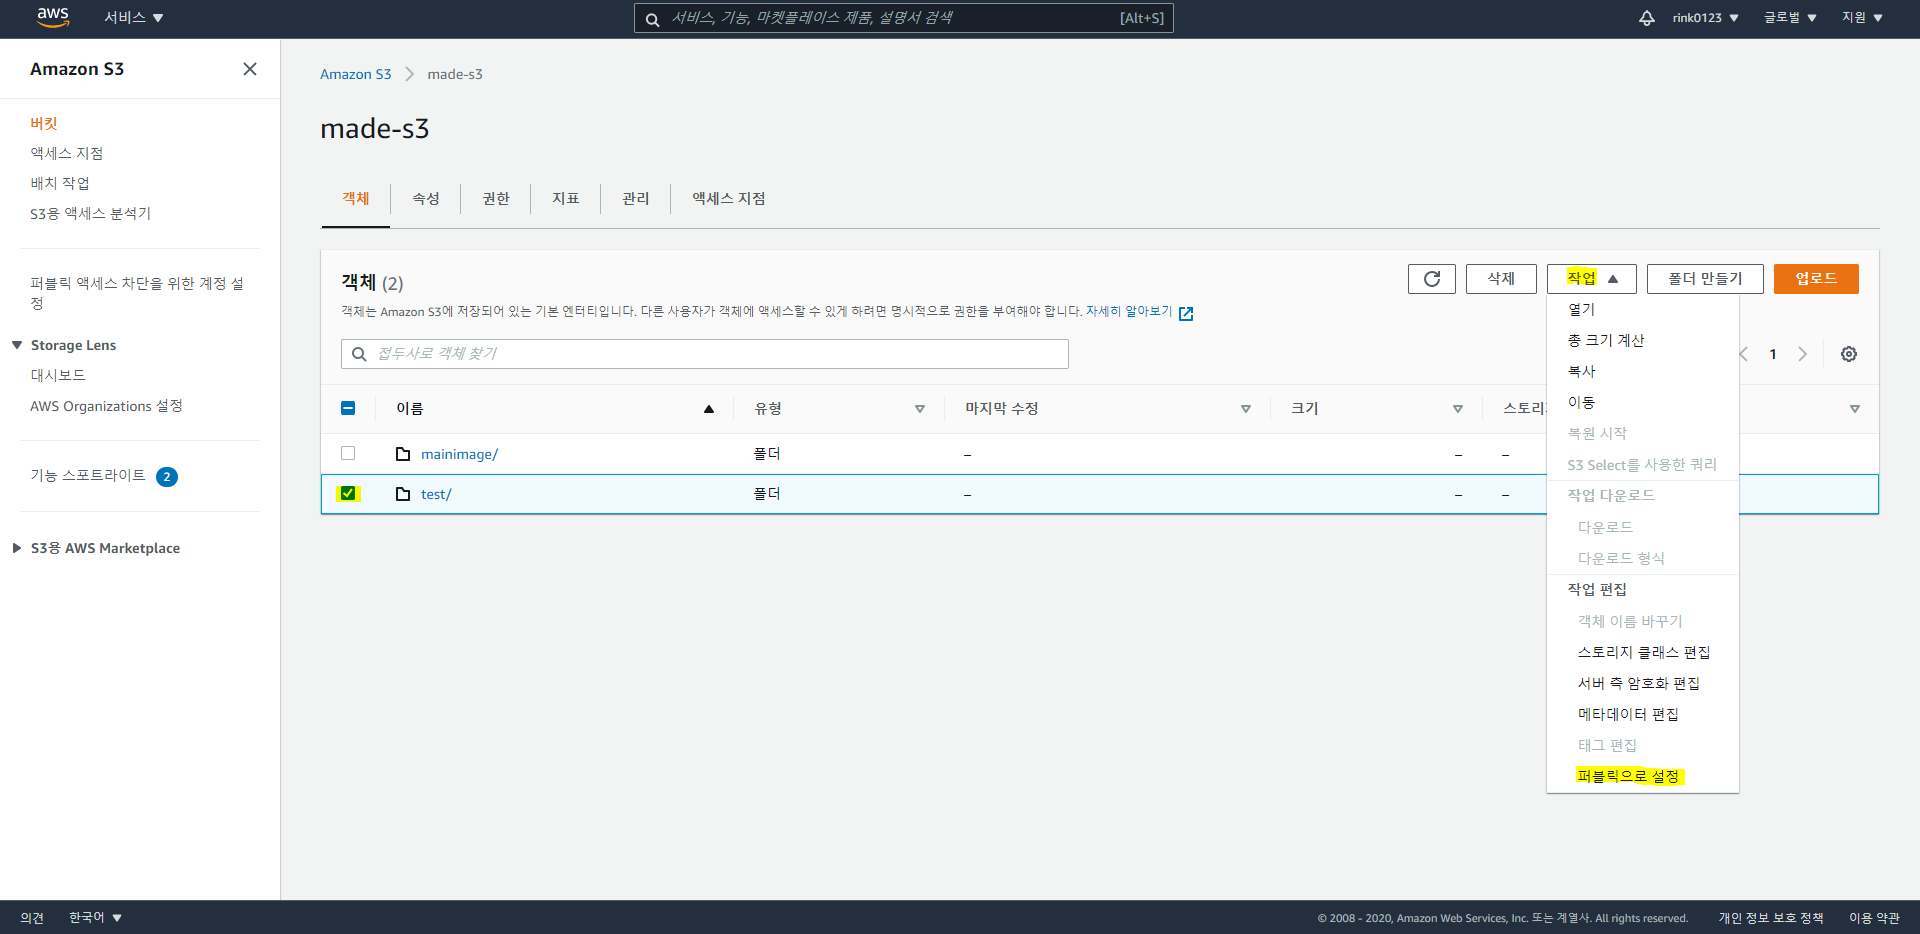Screen dimensions: 1920x934
Task: Click the 폴더 만들기 button
Action: point(1705,279)
